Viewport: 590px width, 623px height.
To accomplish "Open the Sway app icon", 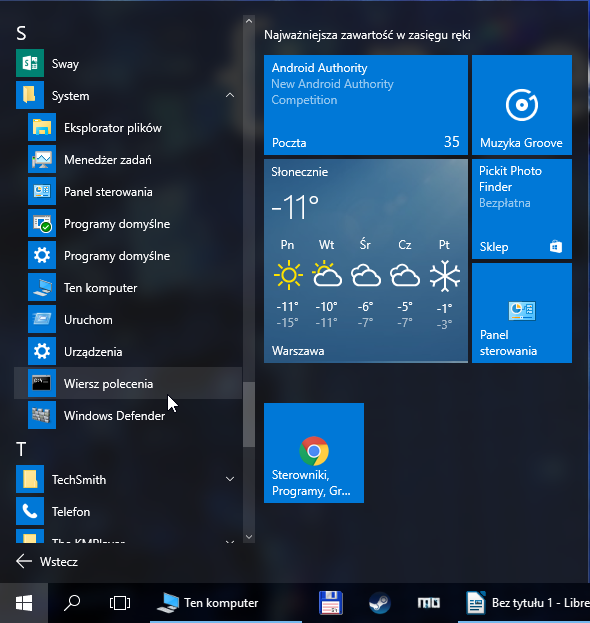I will click(x=30, y=63).
